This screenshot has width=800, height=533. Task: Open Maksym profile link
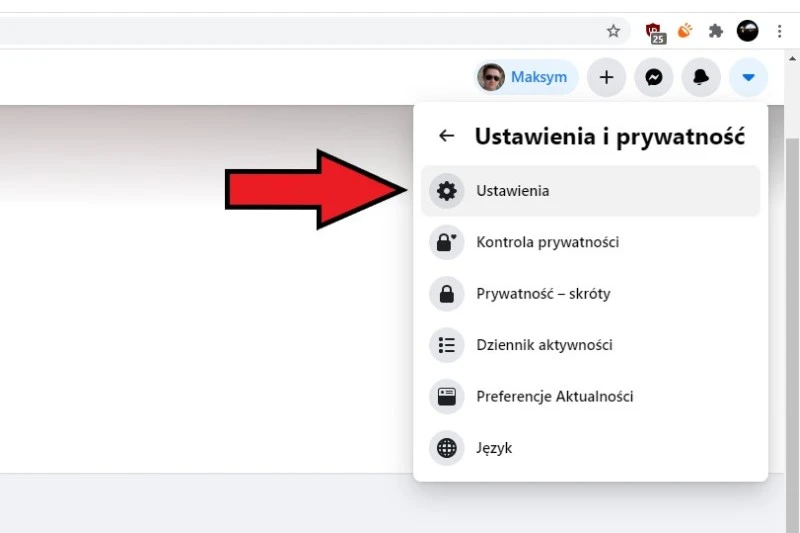tap(526, 78)
